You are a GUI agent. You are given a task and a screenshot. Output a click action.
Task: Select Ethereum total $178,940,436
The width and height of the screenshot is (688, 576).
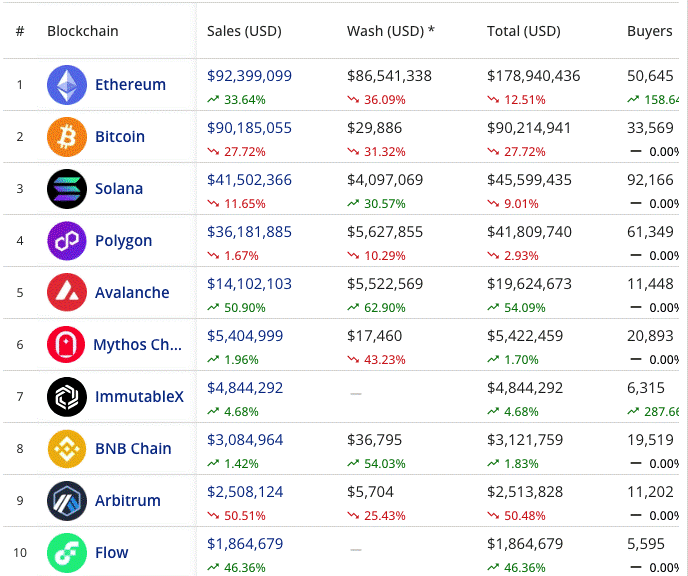pyautogui.click(x=534, y=76)
